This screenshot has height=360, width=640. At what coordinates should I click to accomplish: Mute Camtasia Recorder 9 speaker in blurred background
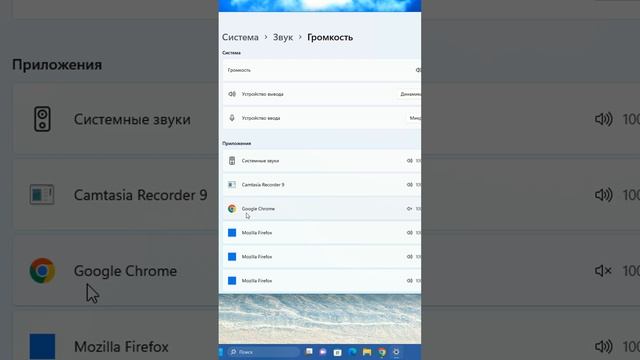click(x=603, y=195)
